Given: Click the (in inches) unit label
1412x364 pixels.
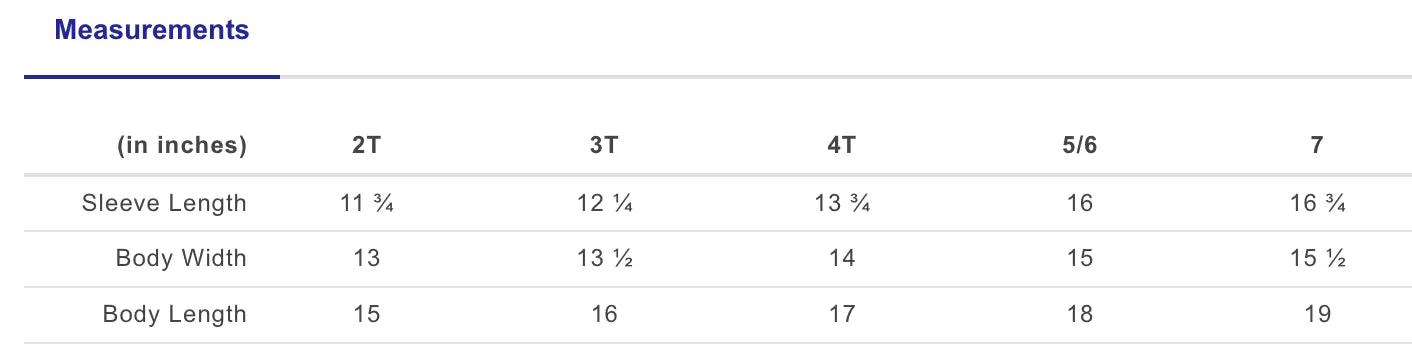Looking at the screenshot, I should tap(182, 145).
